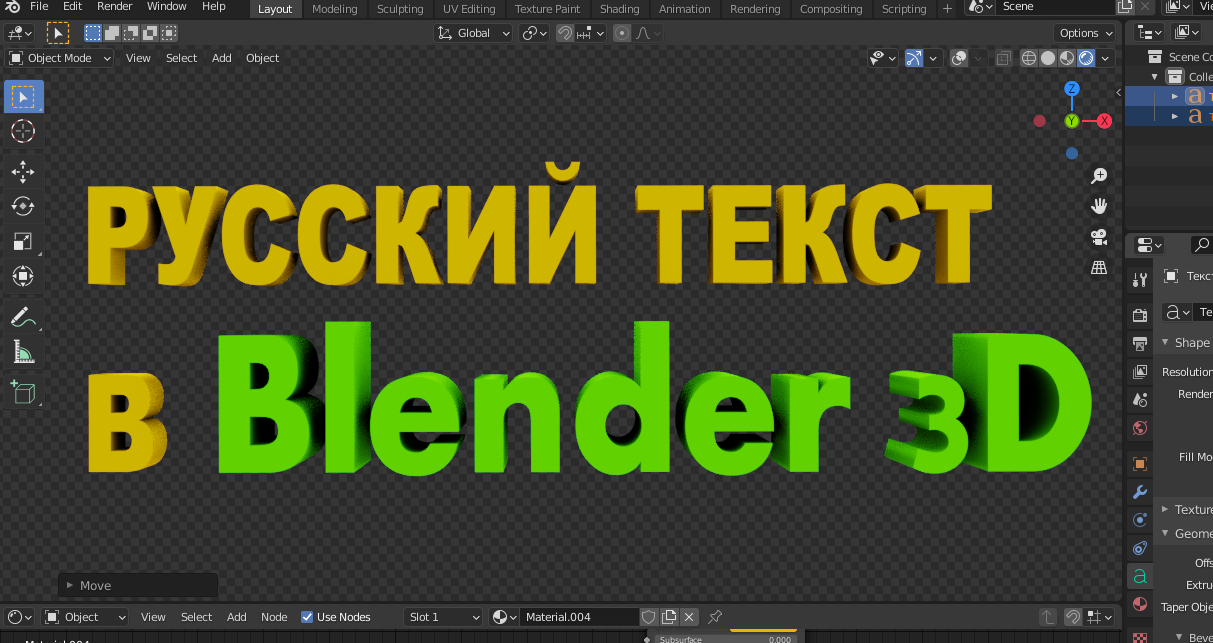This screenshot has width=1213, height=643.
Task: Open the viewport shading options arrow
Action: 1105,58
